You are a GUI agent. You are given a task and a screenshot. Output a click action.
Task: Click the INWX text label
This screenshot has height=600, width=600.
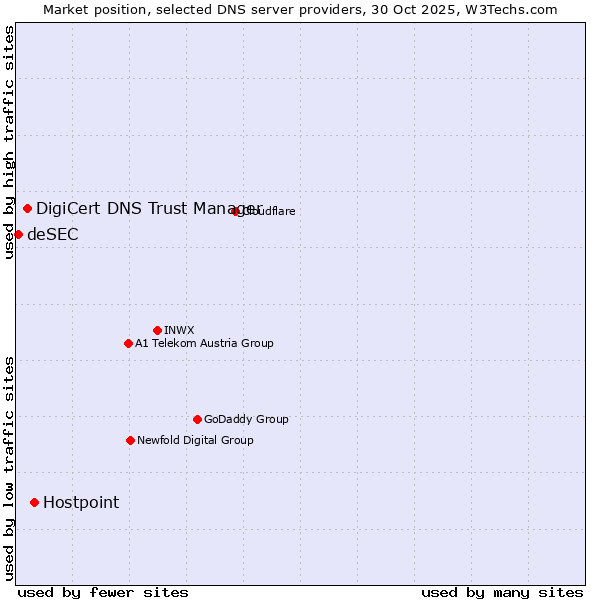click(x=179, y=330)
